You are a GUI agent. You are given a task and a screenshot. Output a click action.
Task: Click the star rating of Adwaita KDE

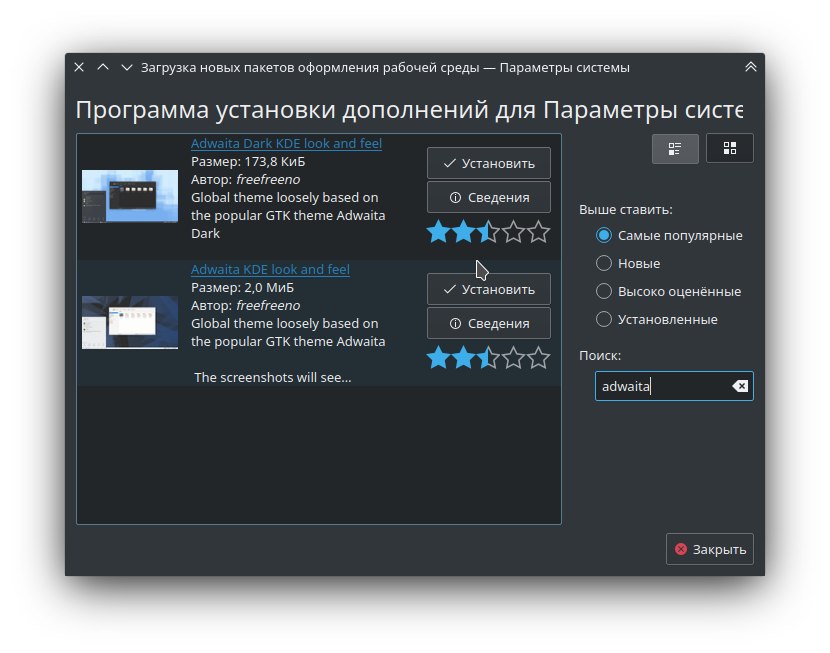[489, 358]
